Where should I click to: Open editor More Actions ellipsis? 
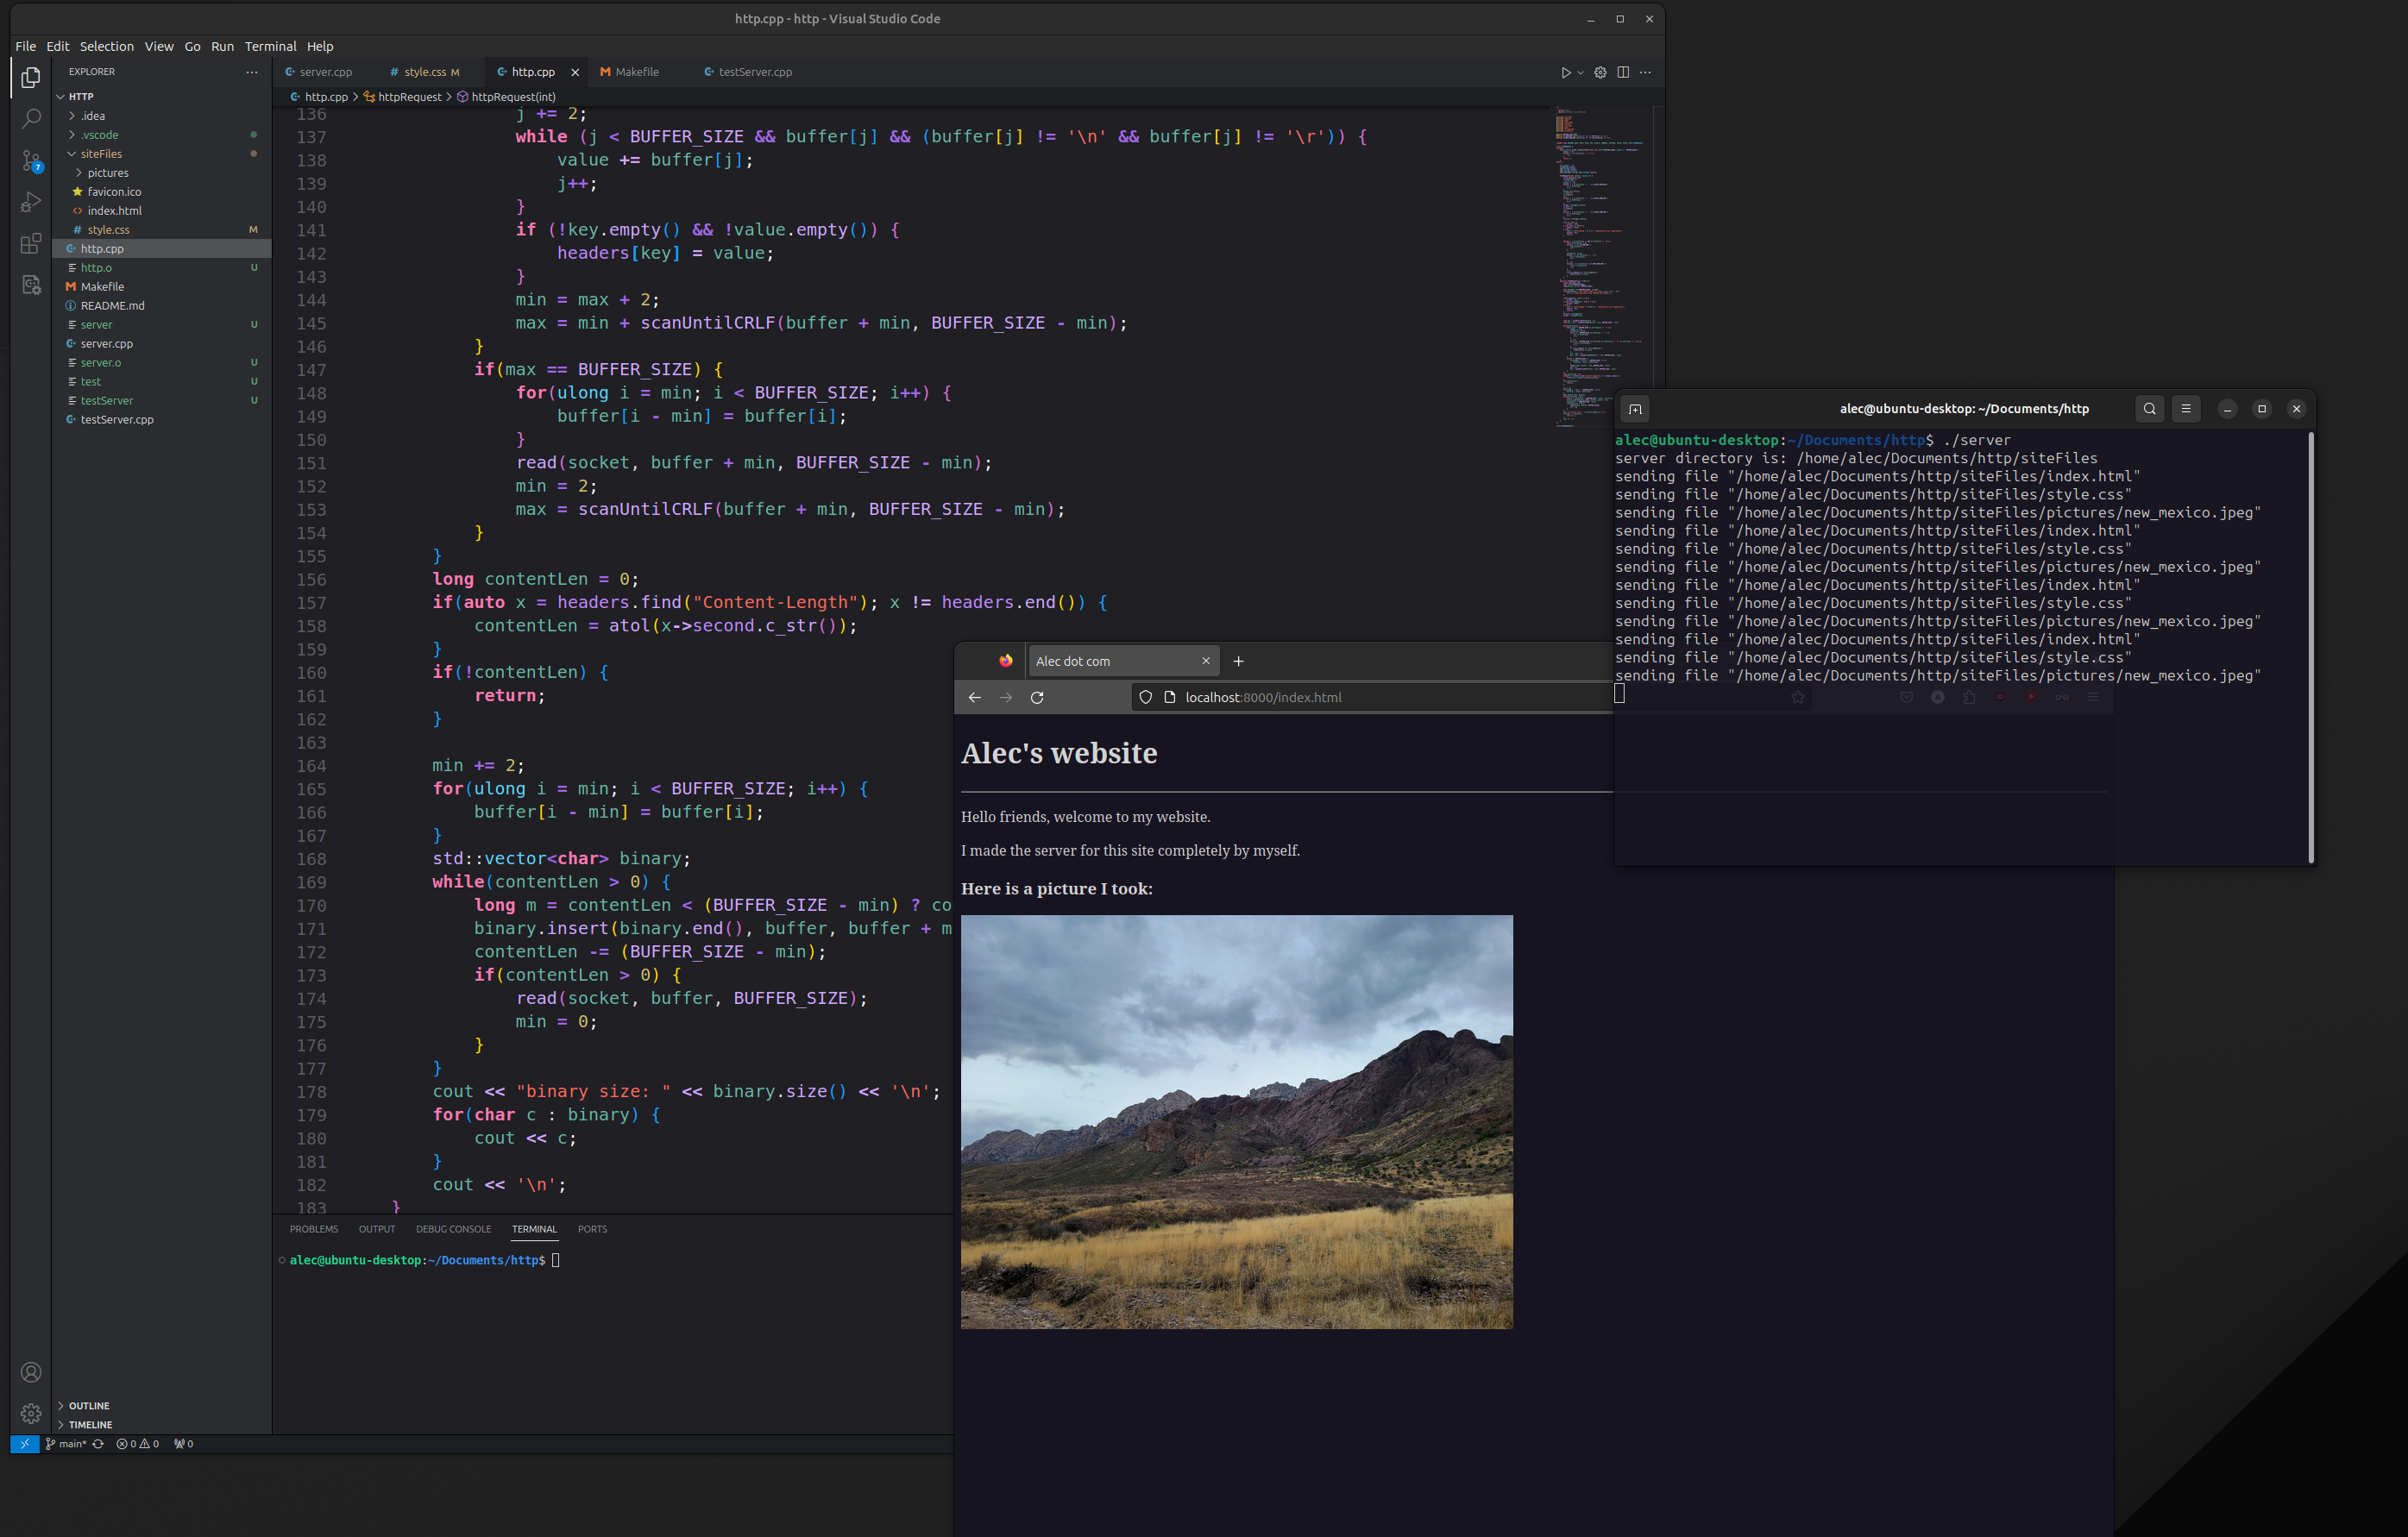(x=1645, y=72)
